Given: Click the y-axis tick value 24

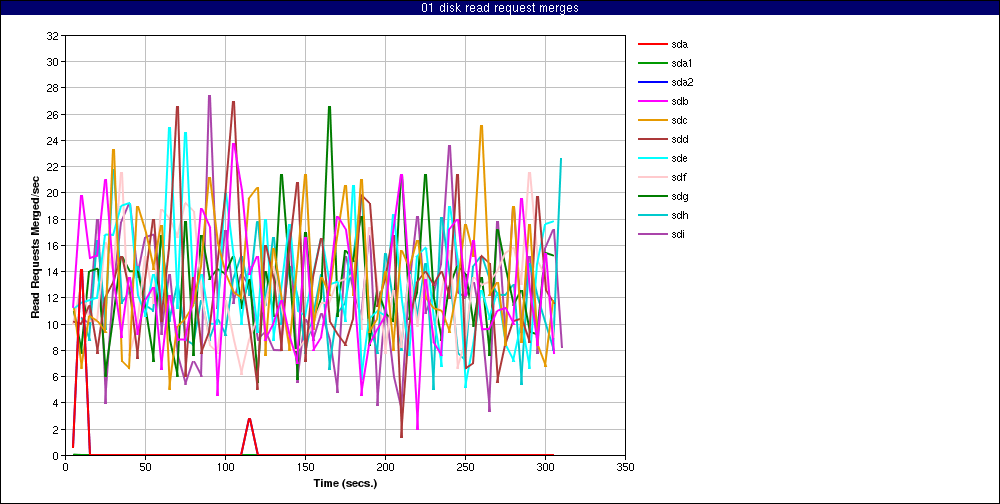Looking at the screenshot, I should click(x=52, y=140).
